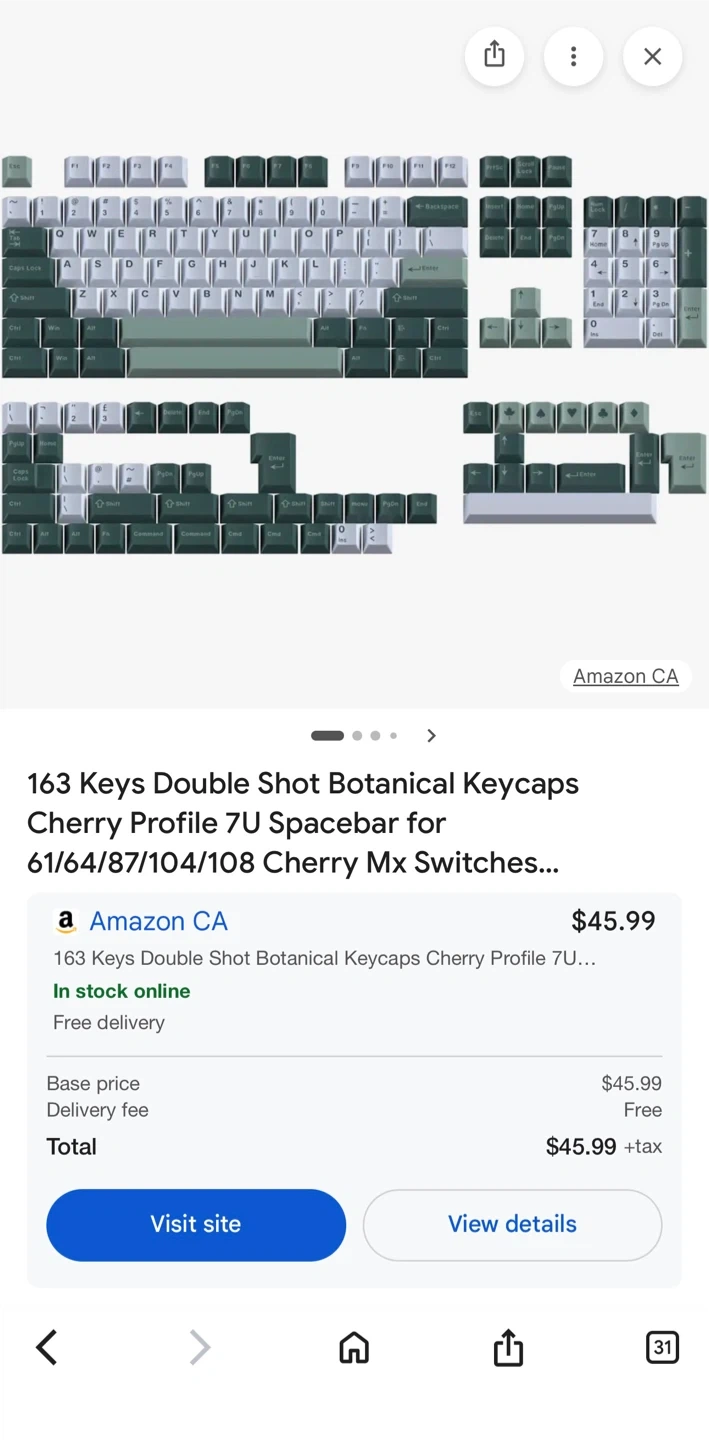This screenshot has height=1440, width=709.
Task: Advance to the next image with the chevron
Action: tap(431, 735)
